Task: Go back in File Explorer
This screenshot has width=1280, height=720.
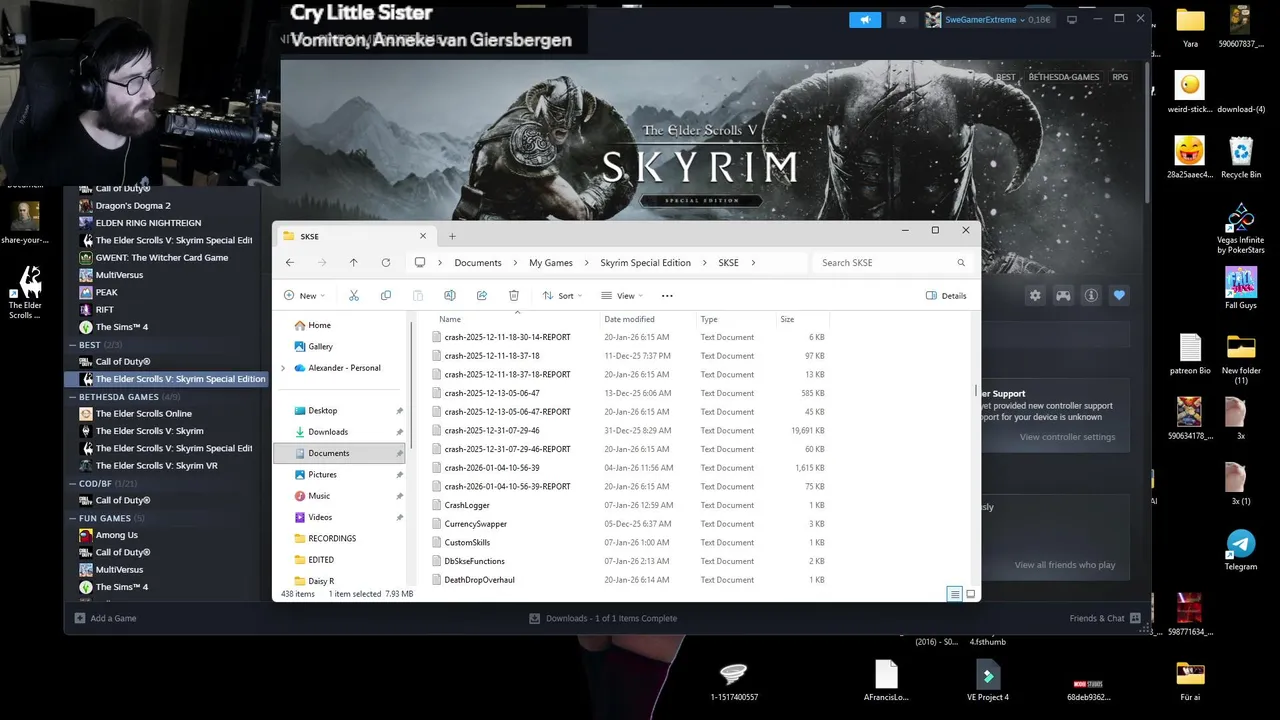Action: coord(290,263)
